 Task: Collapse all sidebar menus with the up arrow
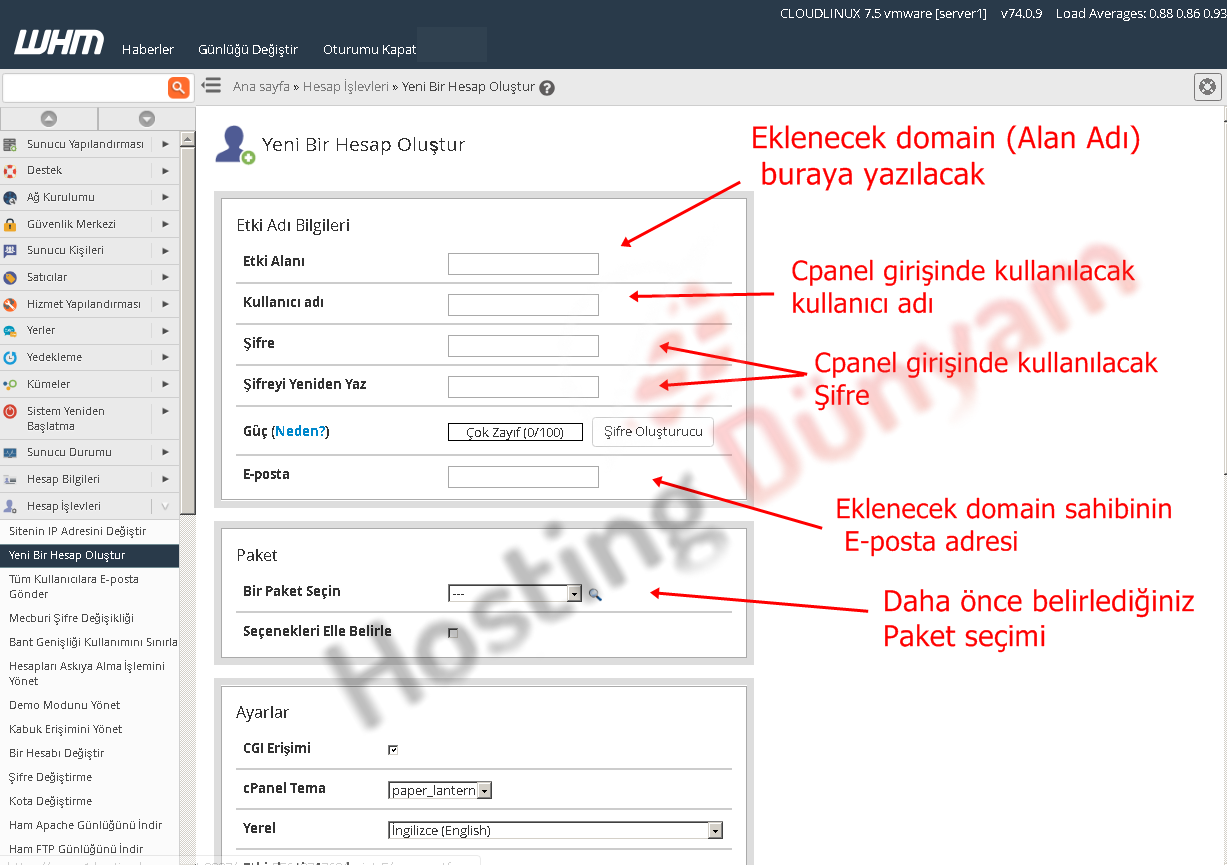click(x=49, y=118)
